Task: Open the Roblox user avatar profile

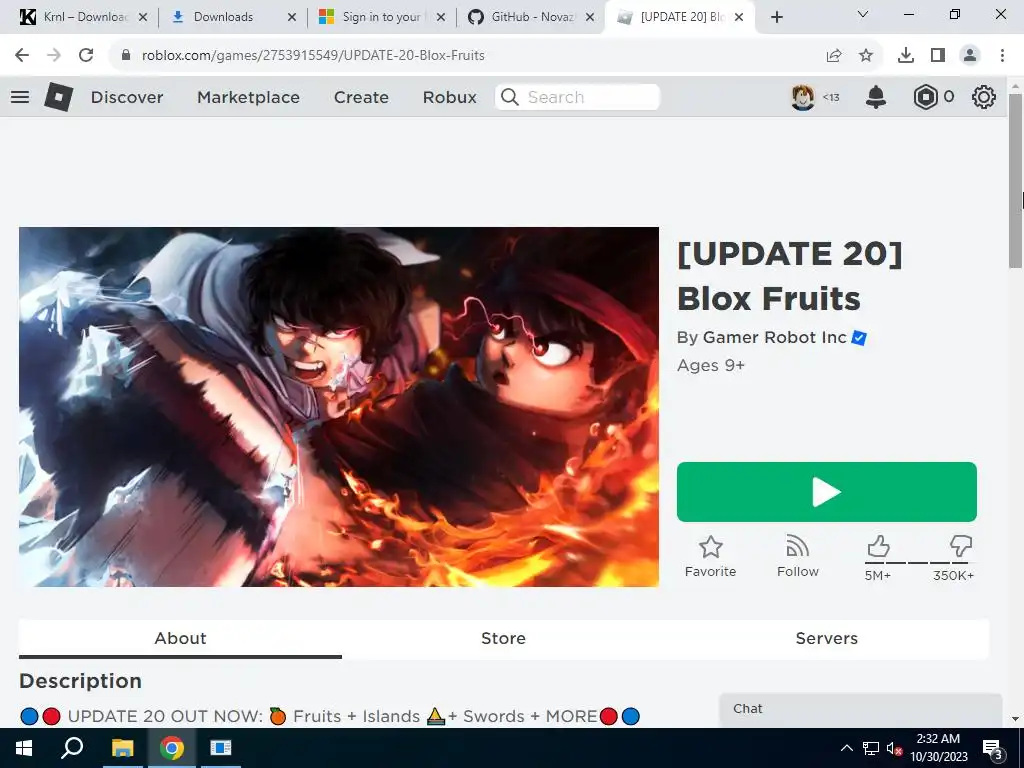Action: point(803,97)
